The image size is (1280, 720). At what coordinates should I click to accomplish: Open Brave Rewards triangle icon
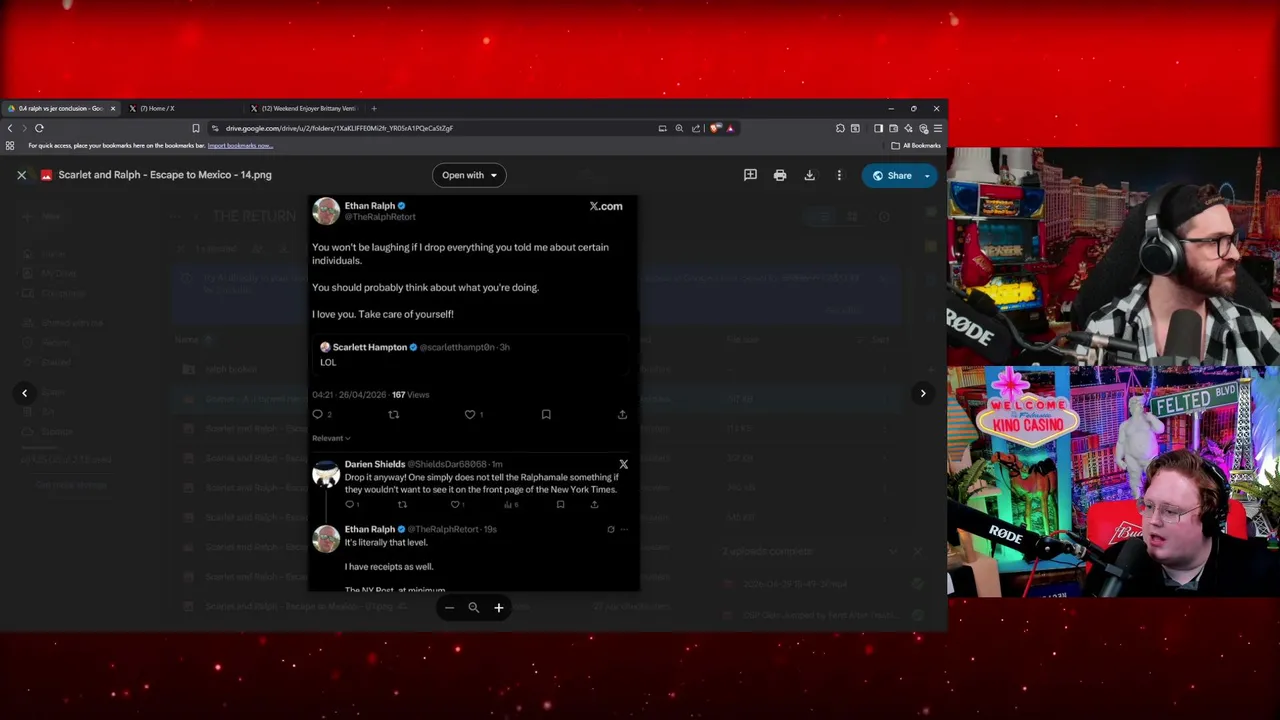[x=730, y=128]
